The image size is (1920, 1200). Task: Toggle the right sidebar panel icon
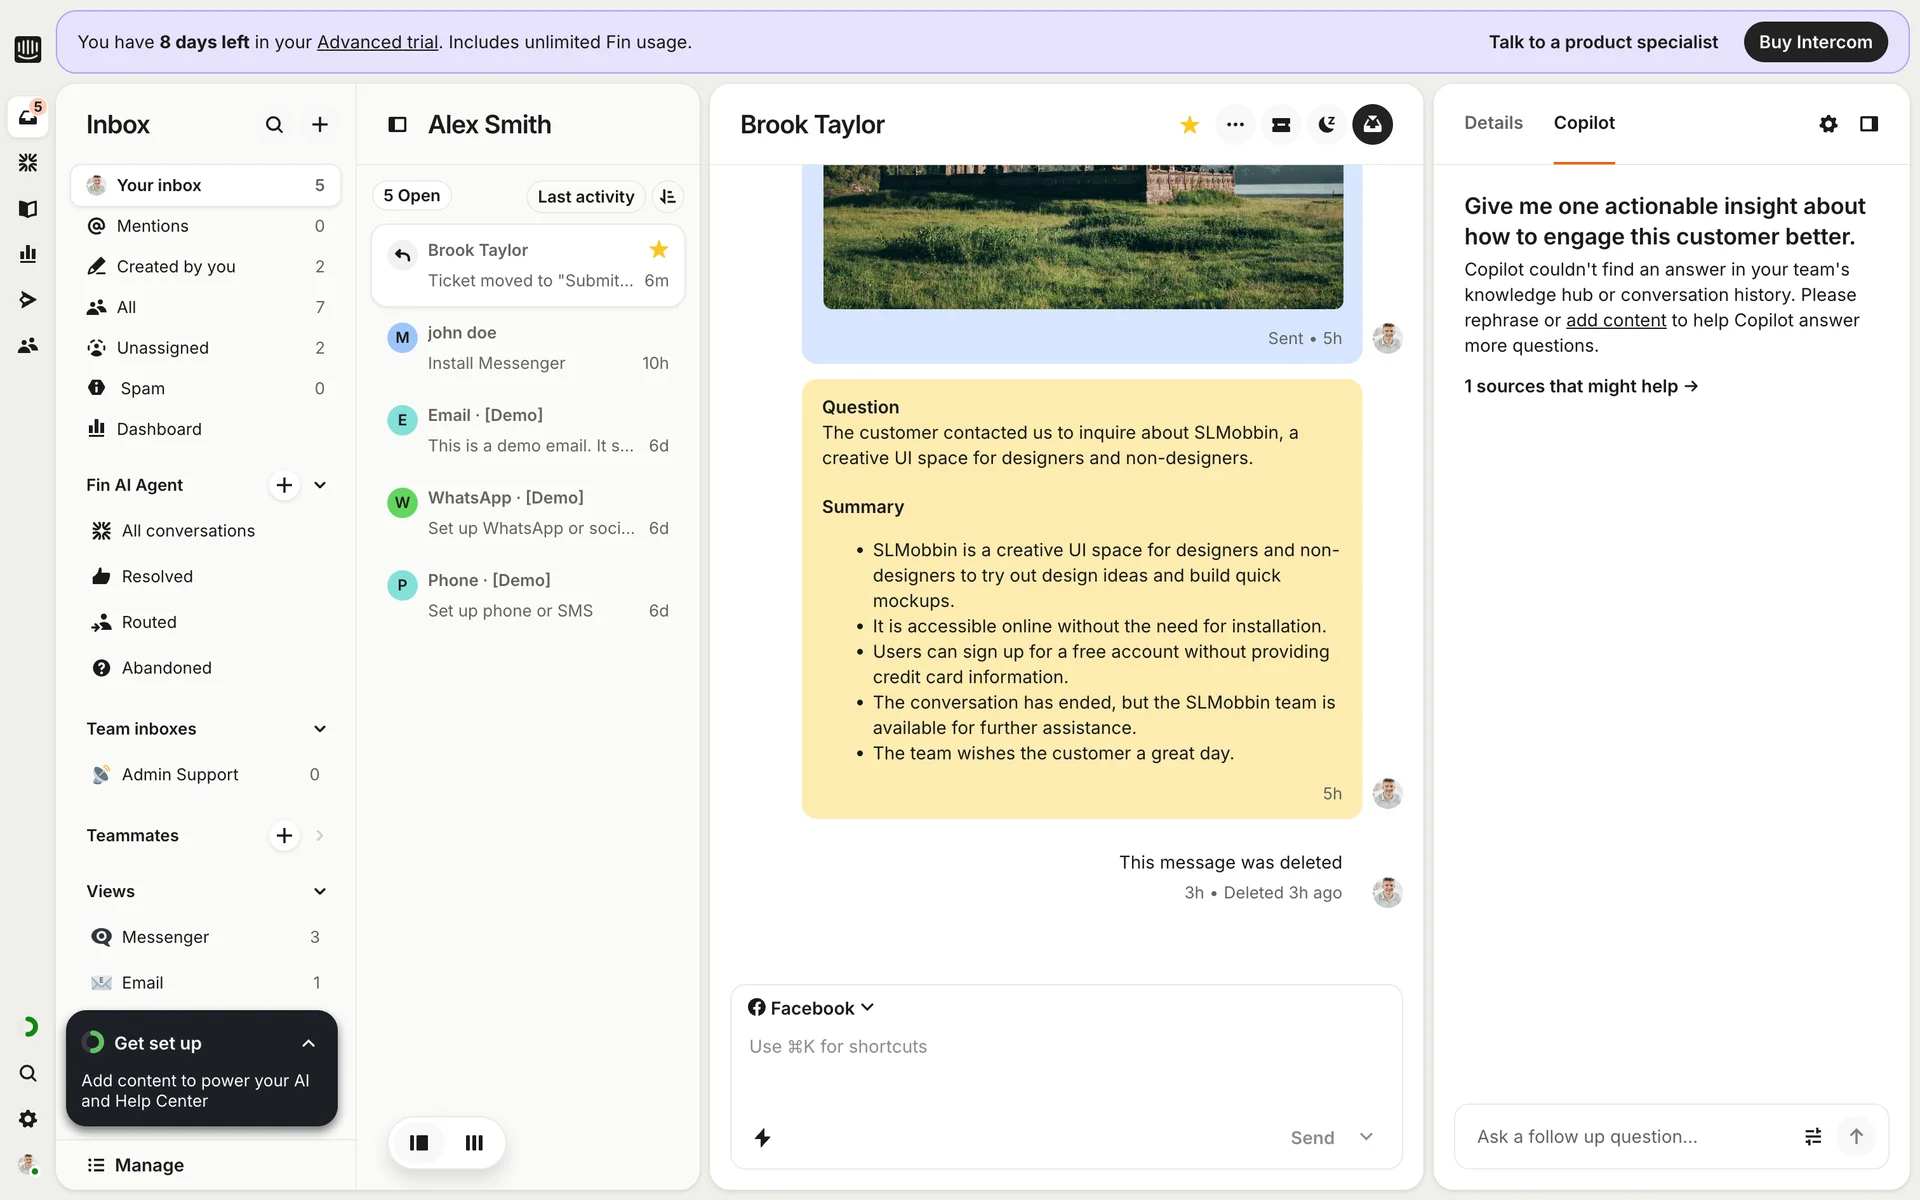point(1868,124)
